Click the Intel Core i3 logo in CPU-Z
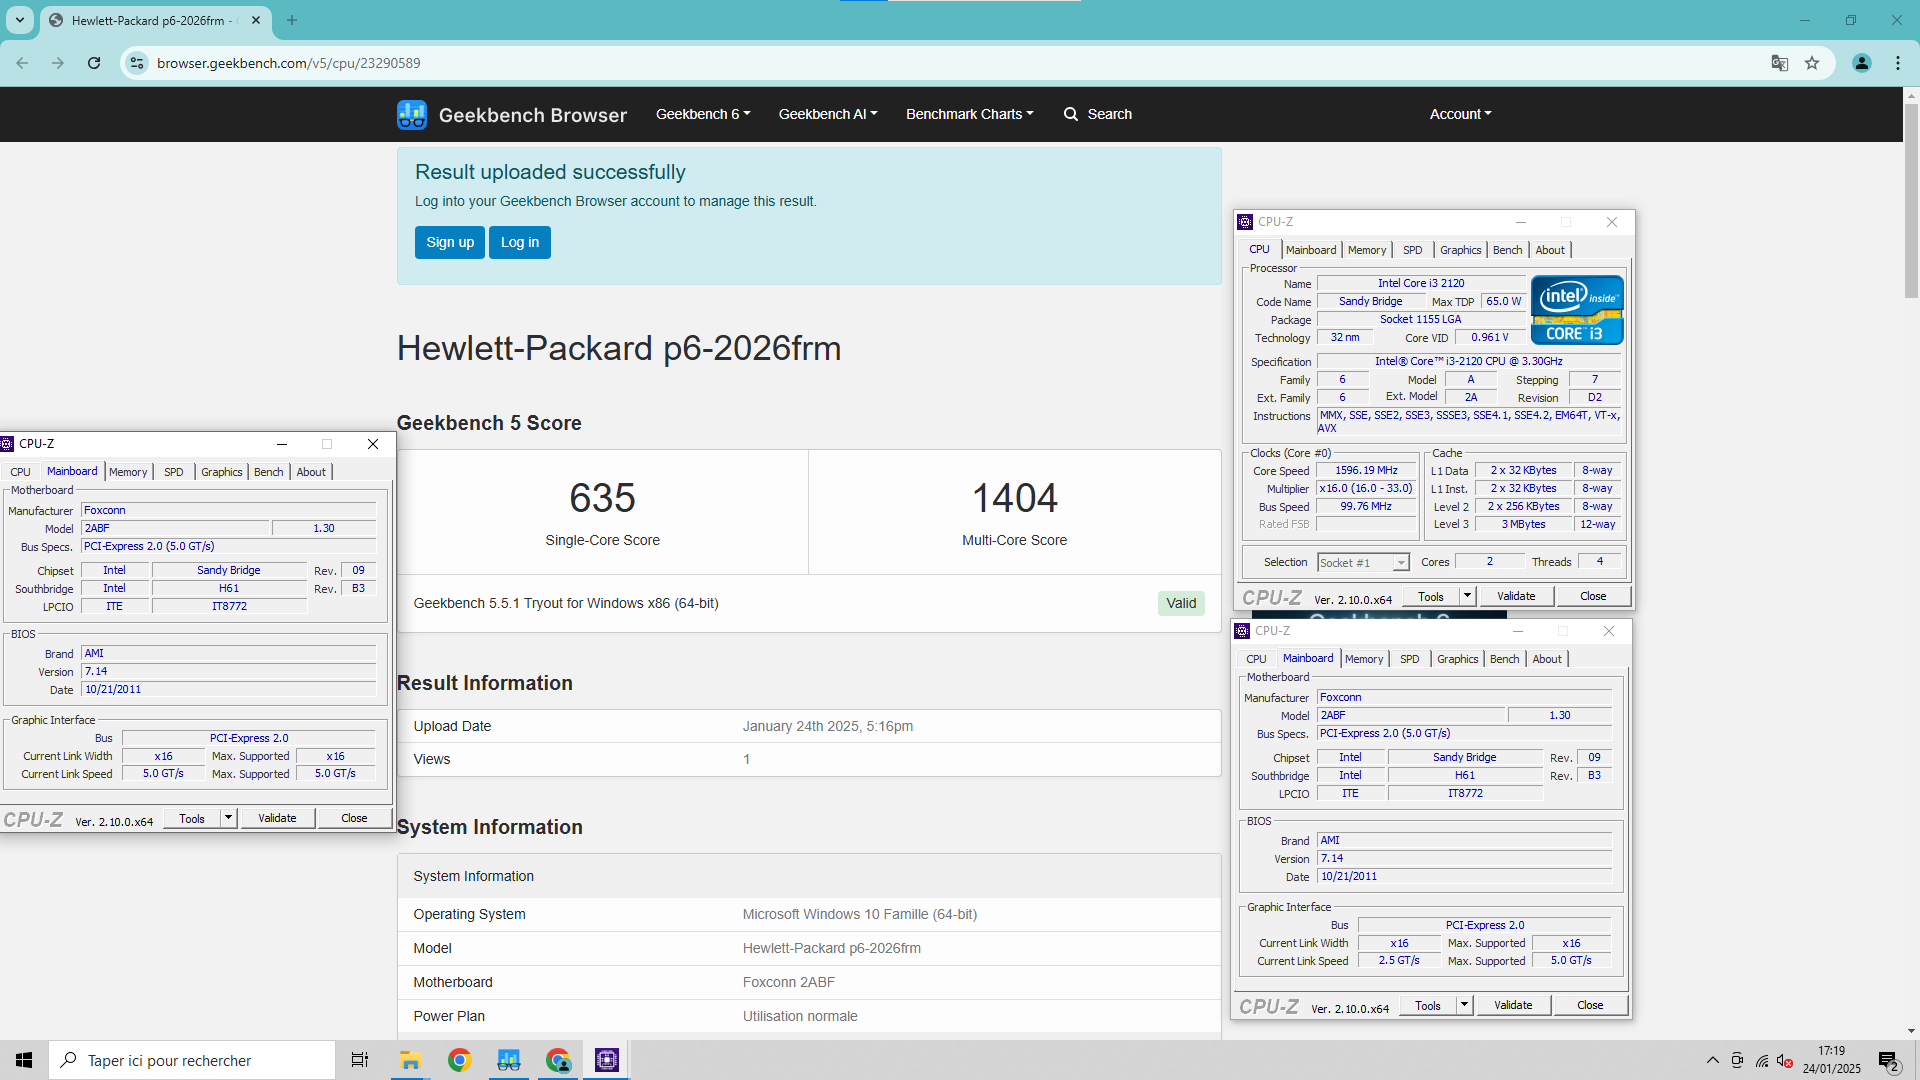1920x1080 pixels. [1577, 310]
